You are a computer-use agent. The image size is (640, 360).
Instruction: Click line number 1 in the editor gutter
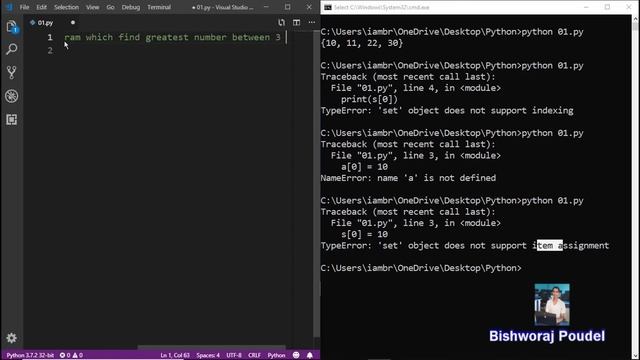click(x=50, y=37)
